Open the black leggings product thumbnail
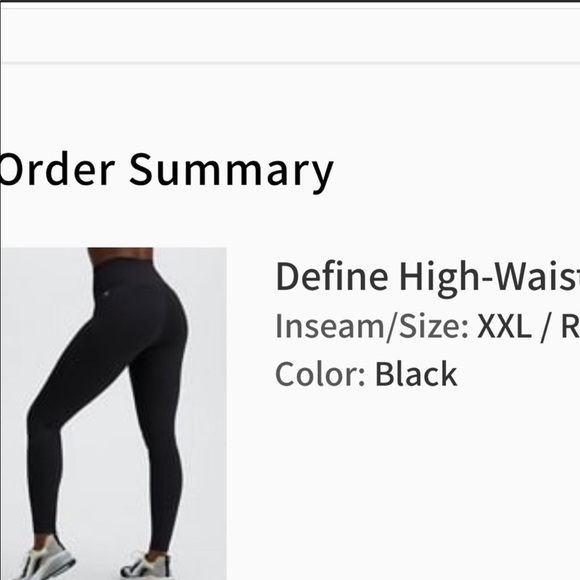This screenshot has height=580, width=580. (113, 414)
